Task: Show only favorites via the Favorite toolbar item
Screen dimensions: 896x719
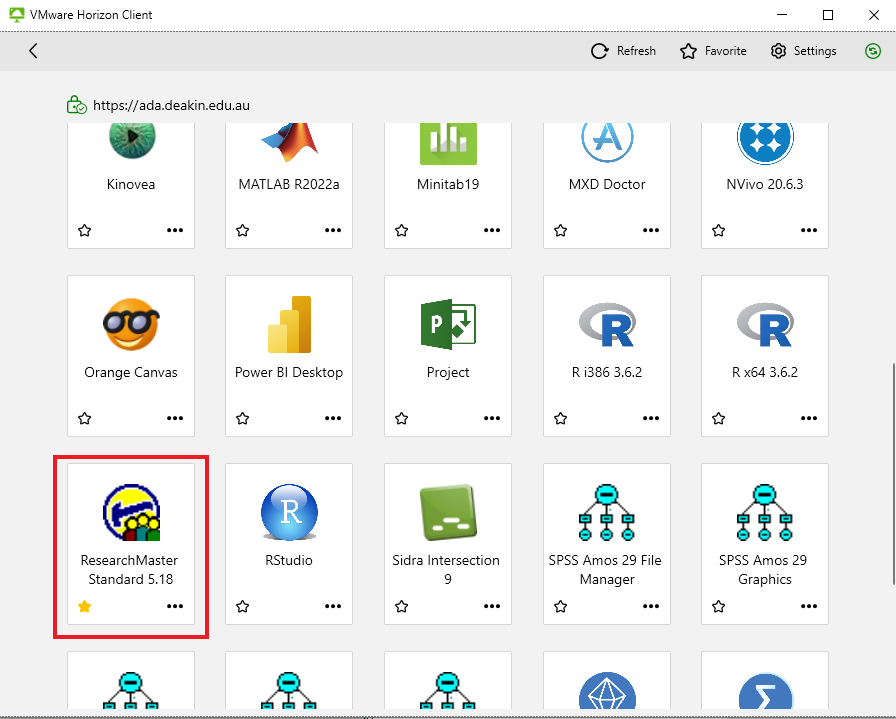Action: click(x=713, y=51)
